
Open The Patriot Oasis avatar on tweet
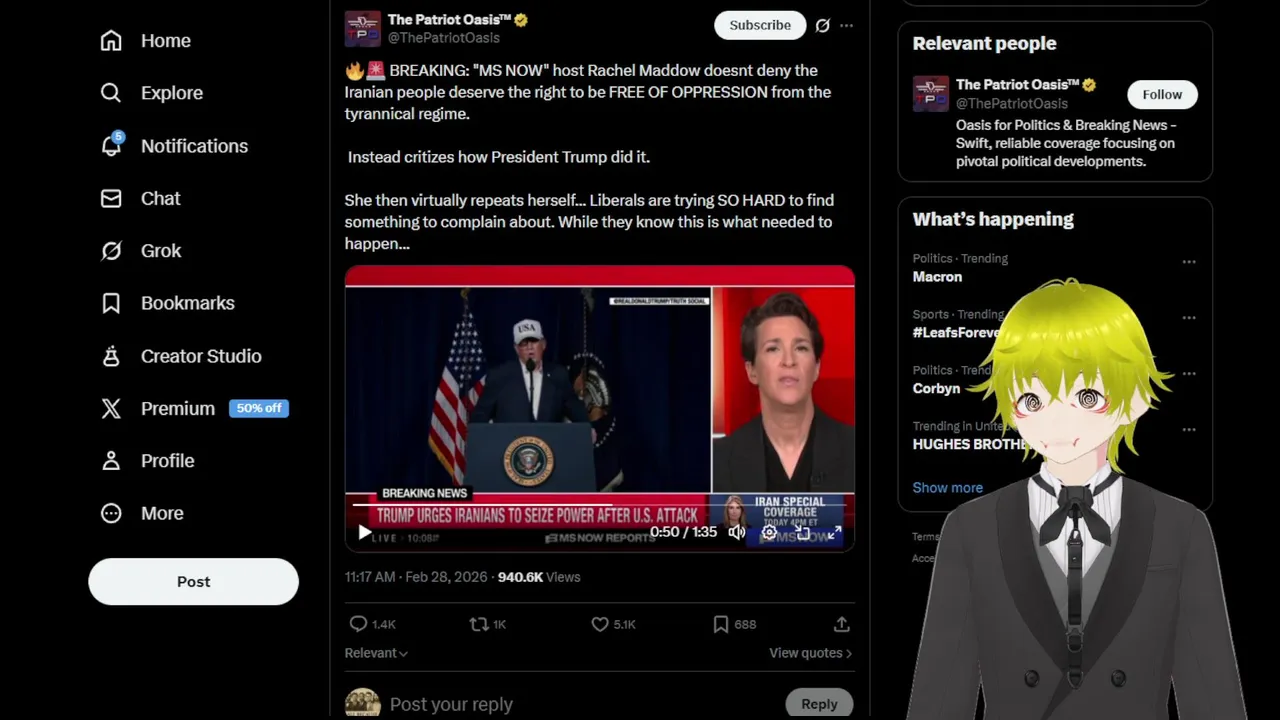click(363, 29)
